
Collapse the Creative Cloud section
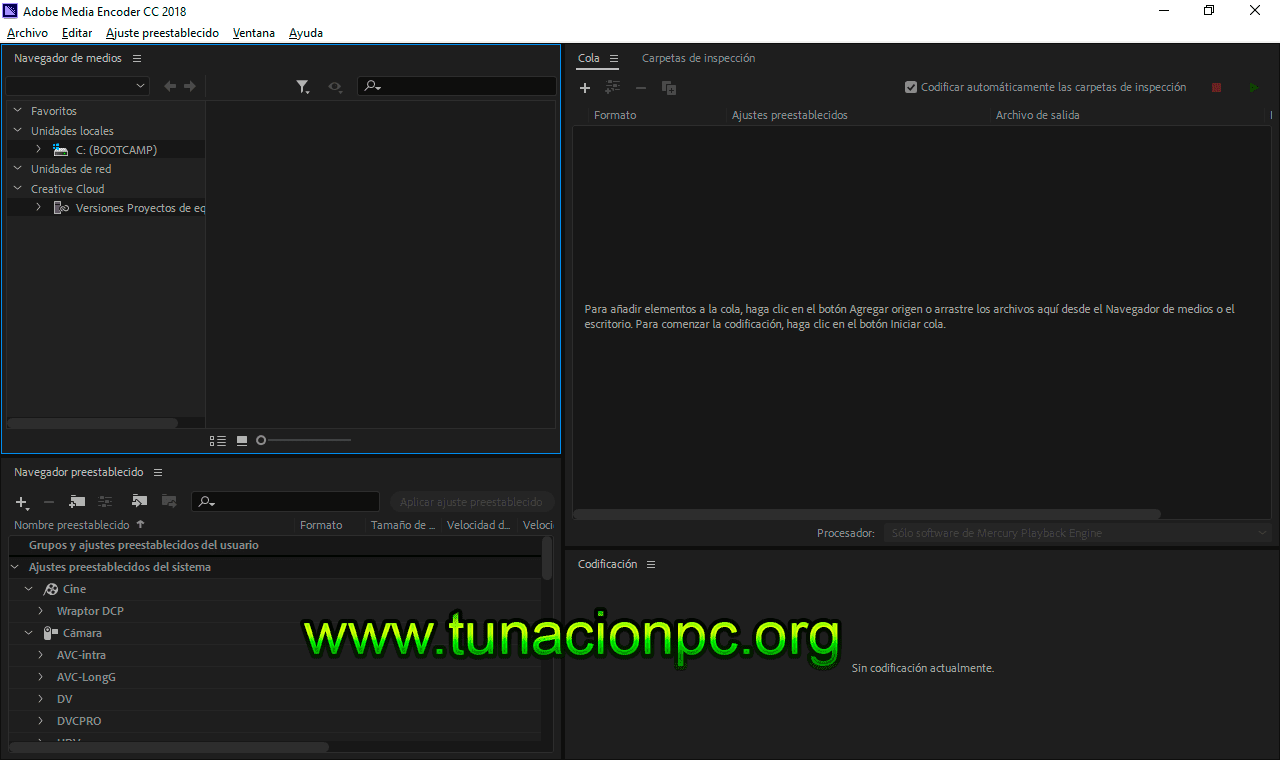(18, 188)
